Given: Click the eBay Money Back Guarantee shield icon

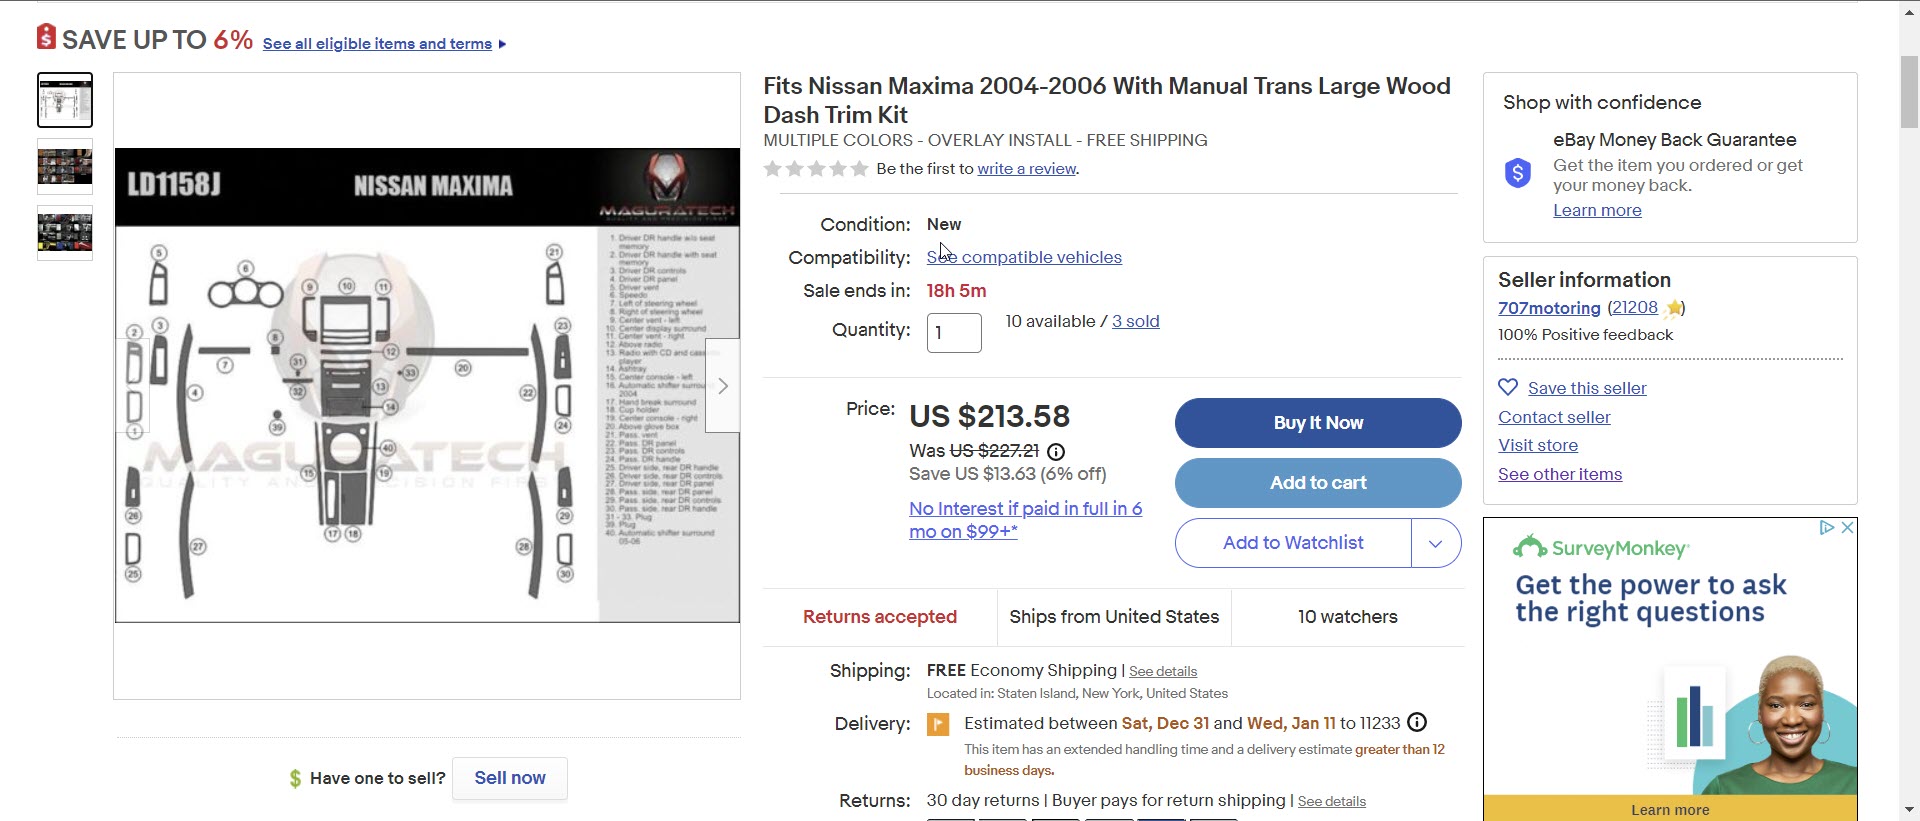Looking at the screenshot, I should [1518, 174].
